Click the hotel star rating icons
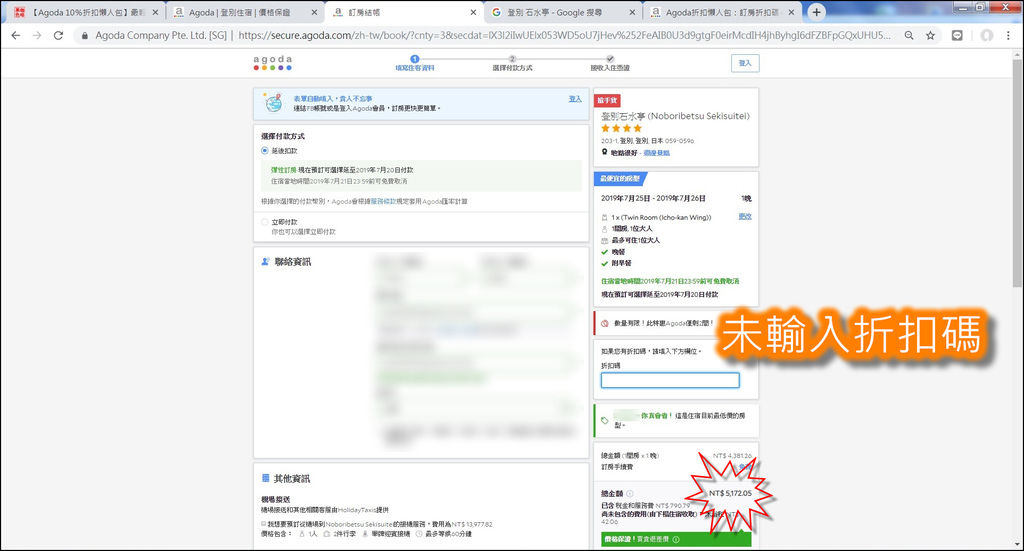This screenshot has width=1024, height=551. [x=622, y=129]
